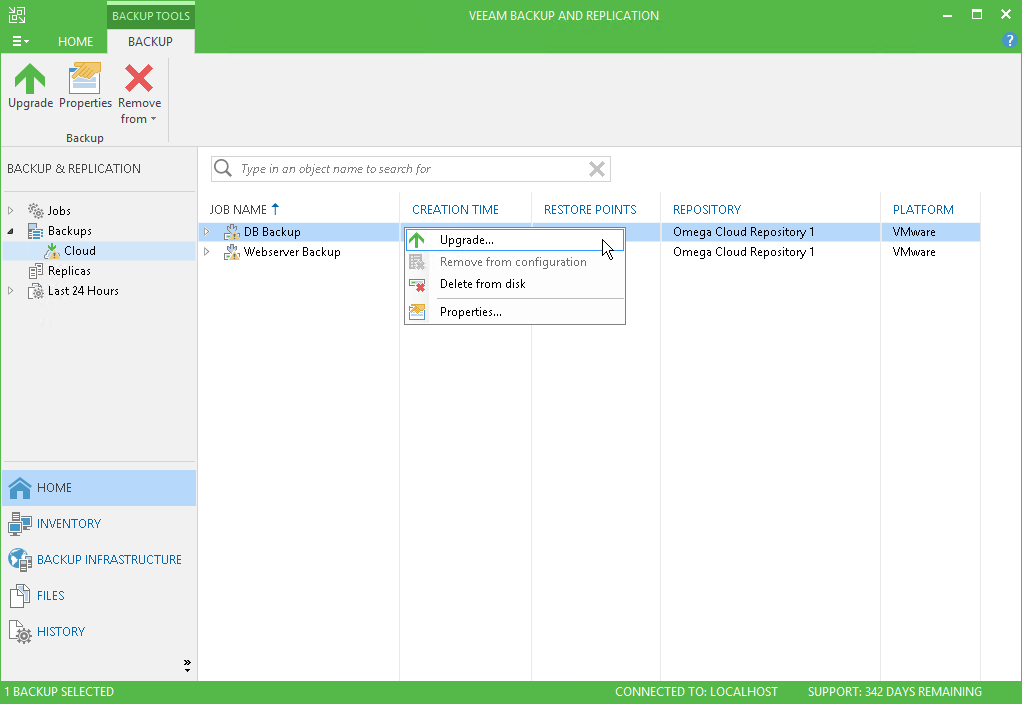This screenshot has height=704, width=1022.
Task: Click VMware in the Webserver Backup row
Action: click(x=914, y=252)
